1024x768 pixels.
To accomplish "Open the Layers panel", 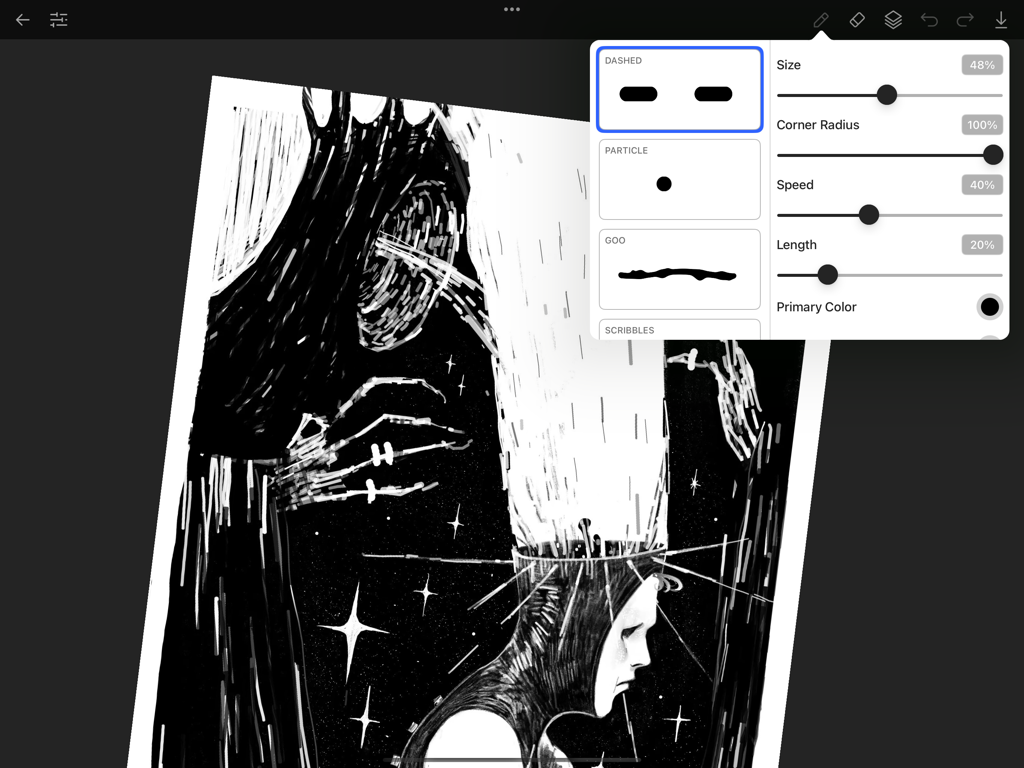I will [x=893, y=19].
